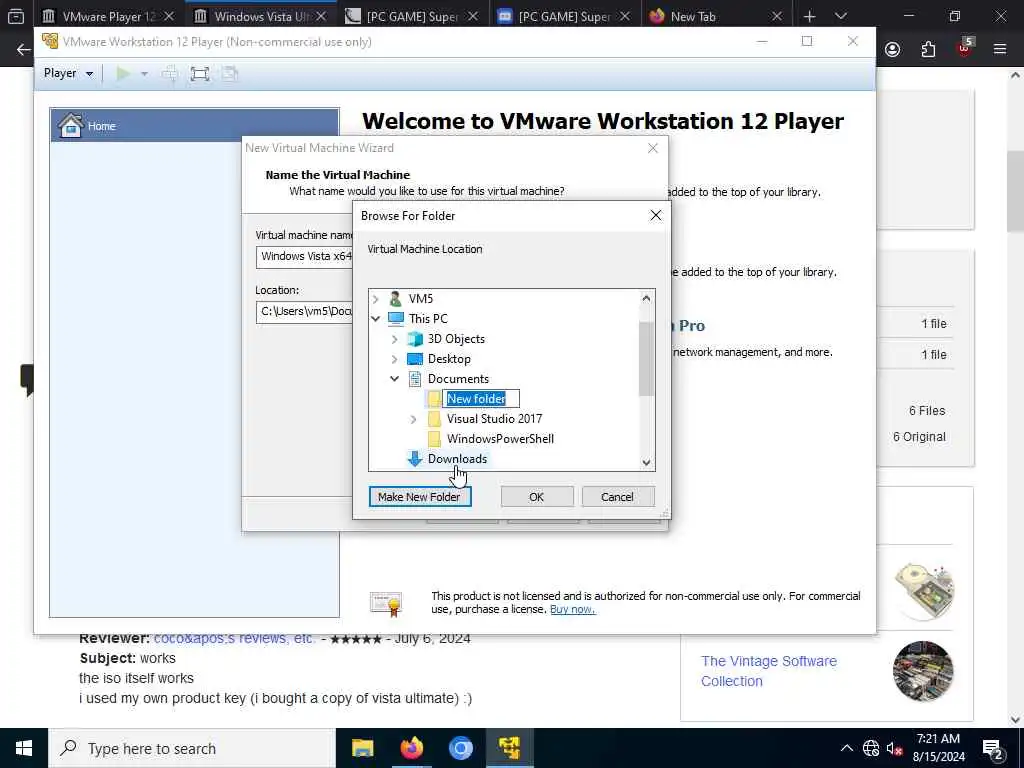1024x768 pixels.
Task: Select the WindowsPowerShell folder
Action: click(500, 439)
